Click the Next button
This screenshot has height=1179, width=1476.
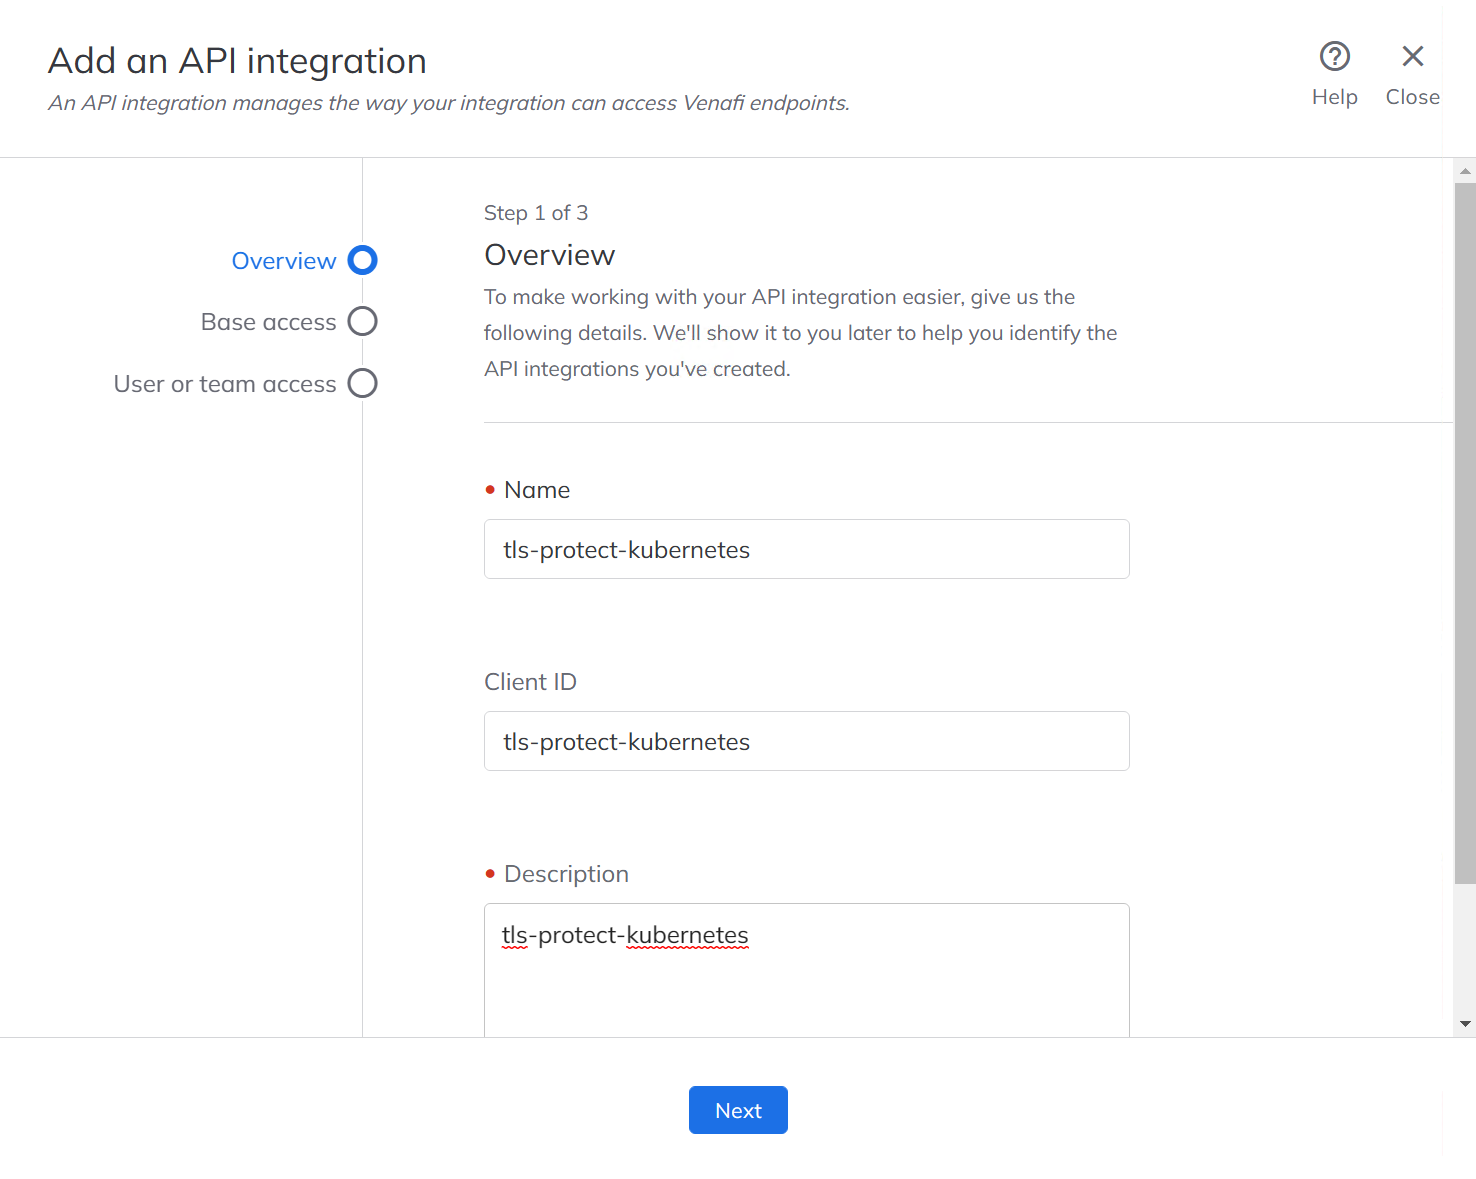(x=738, y=1110)
